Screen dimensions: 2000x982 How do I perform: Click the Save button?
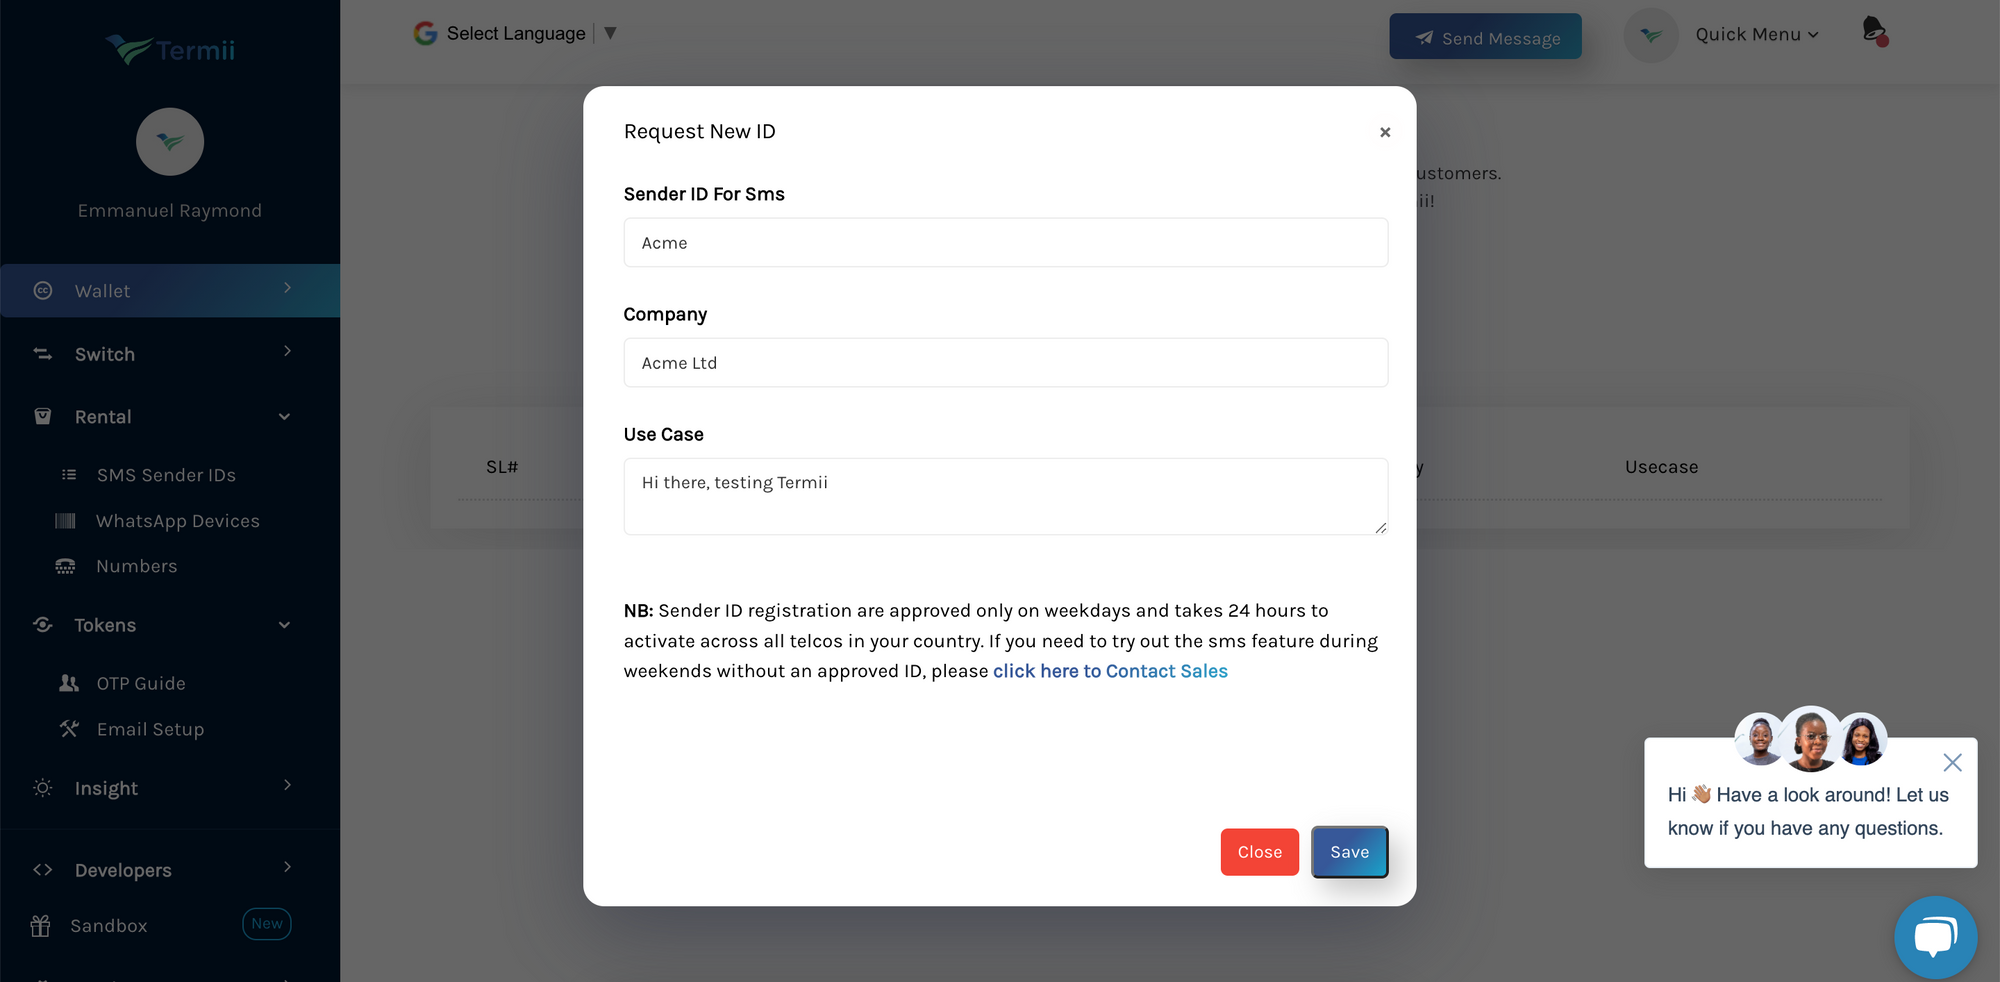[1349, 852]
